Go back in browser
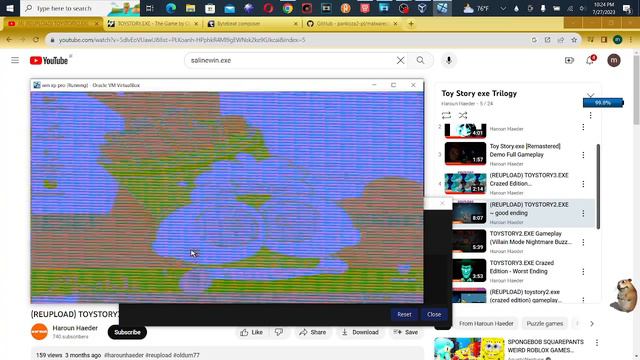This screenshot has height=360, width=640. [x=9, y=40]
